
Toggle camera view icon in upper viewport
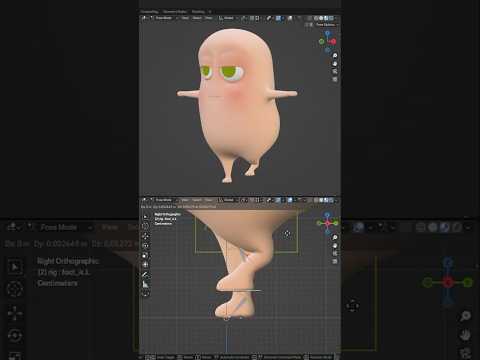pyautogui.click(x=335, y=71)
